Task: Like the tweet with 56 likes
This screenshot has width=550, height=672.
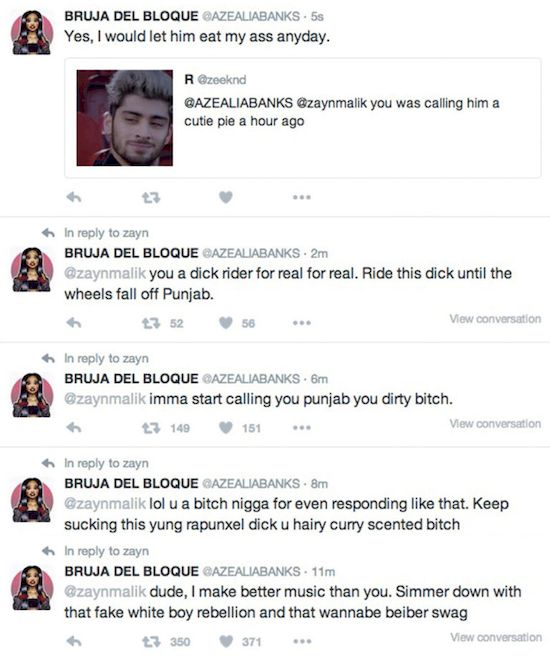Action: pyautogui.click(x=226, y=323)
